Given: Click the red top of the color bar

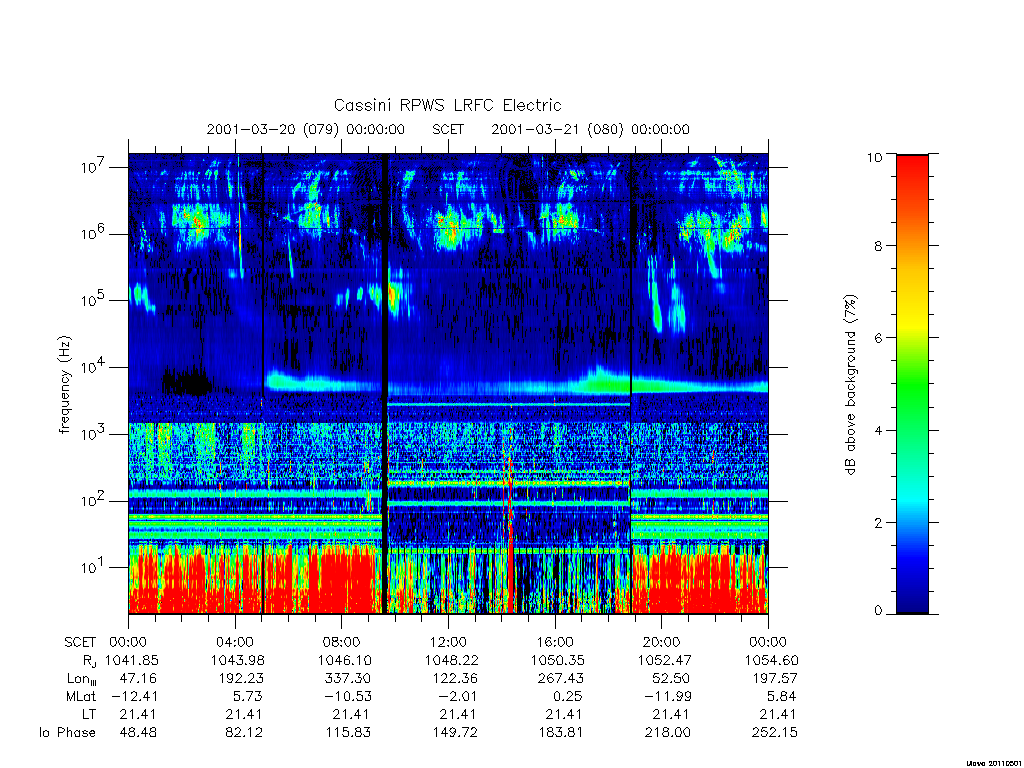Looking at the screenshot, I should click(912, 170).
